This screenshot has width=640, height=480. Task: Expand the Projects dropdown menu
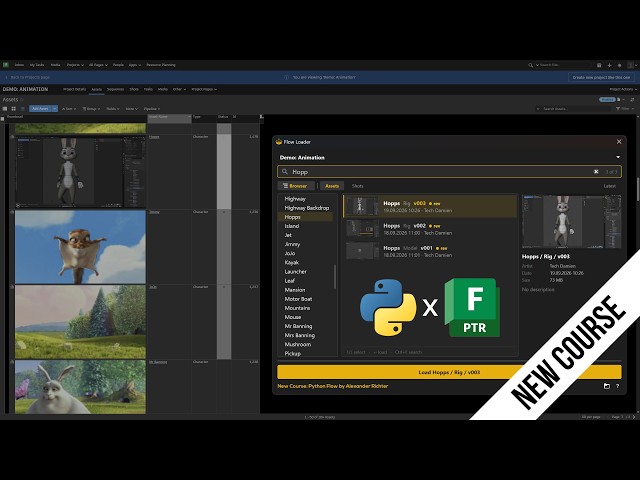75,65
